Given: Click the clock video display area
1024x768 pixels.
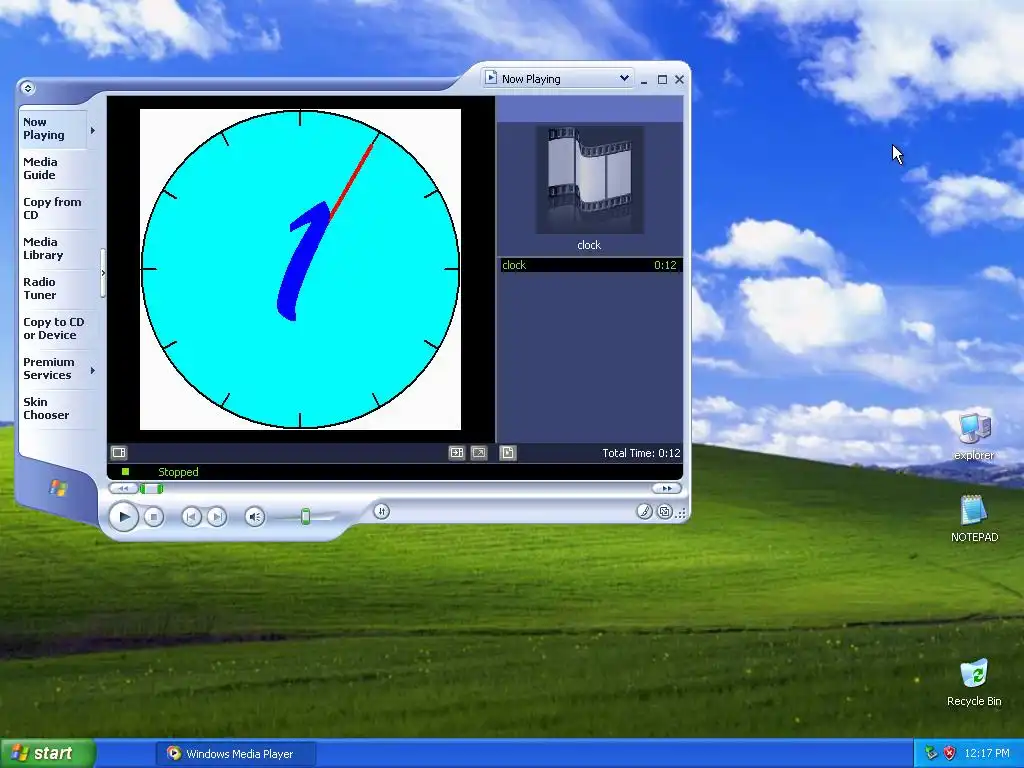Looking at the screenshot, I should click(300, 269).
